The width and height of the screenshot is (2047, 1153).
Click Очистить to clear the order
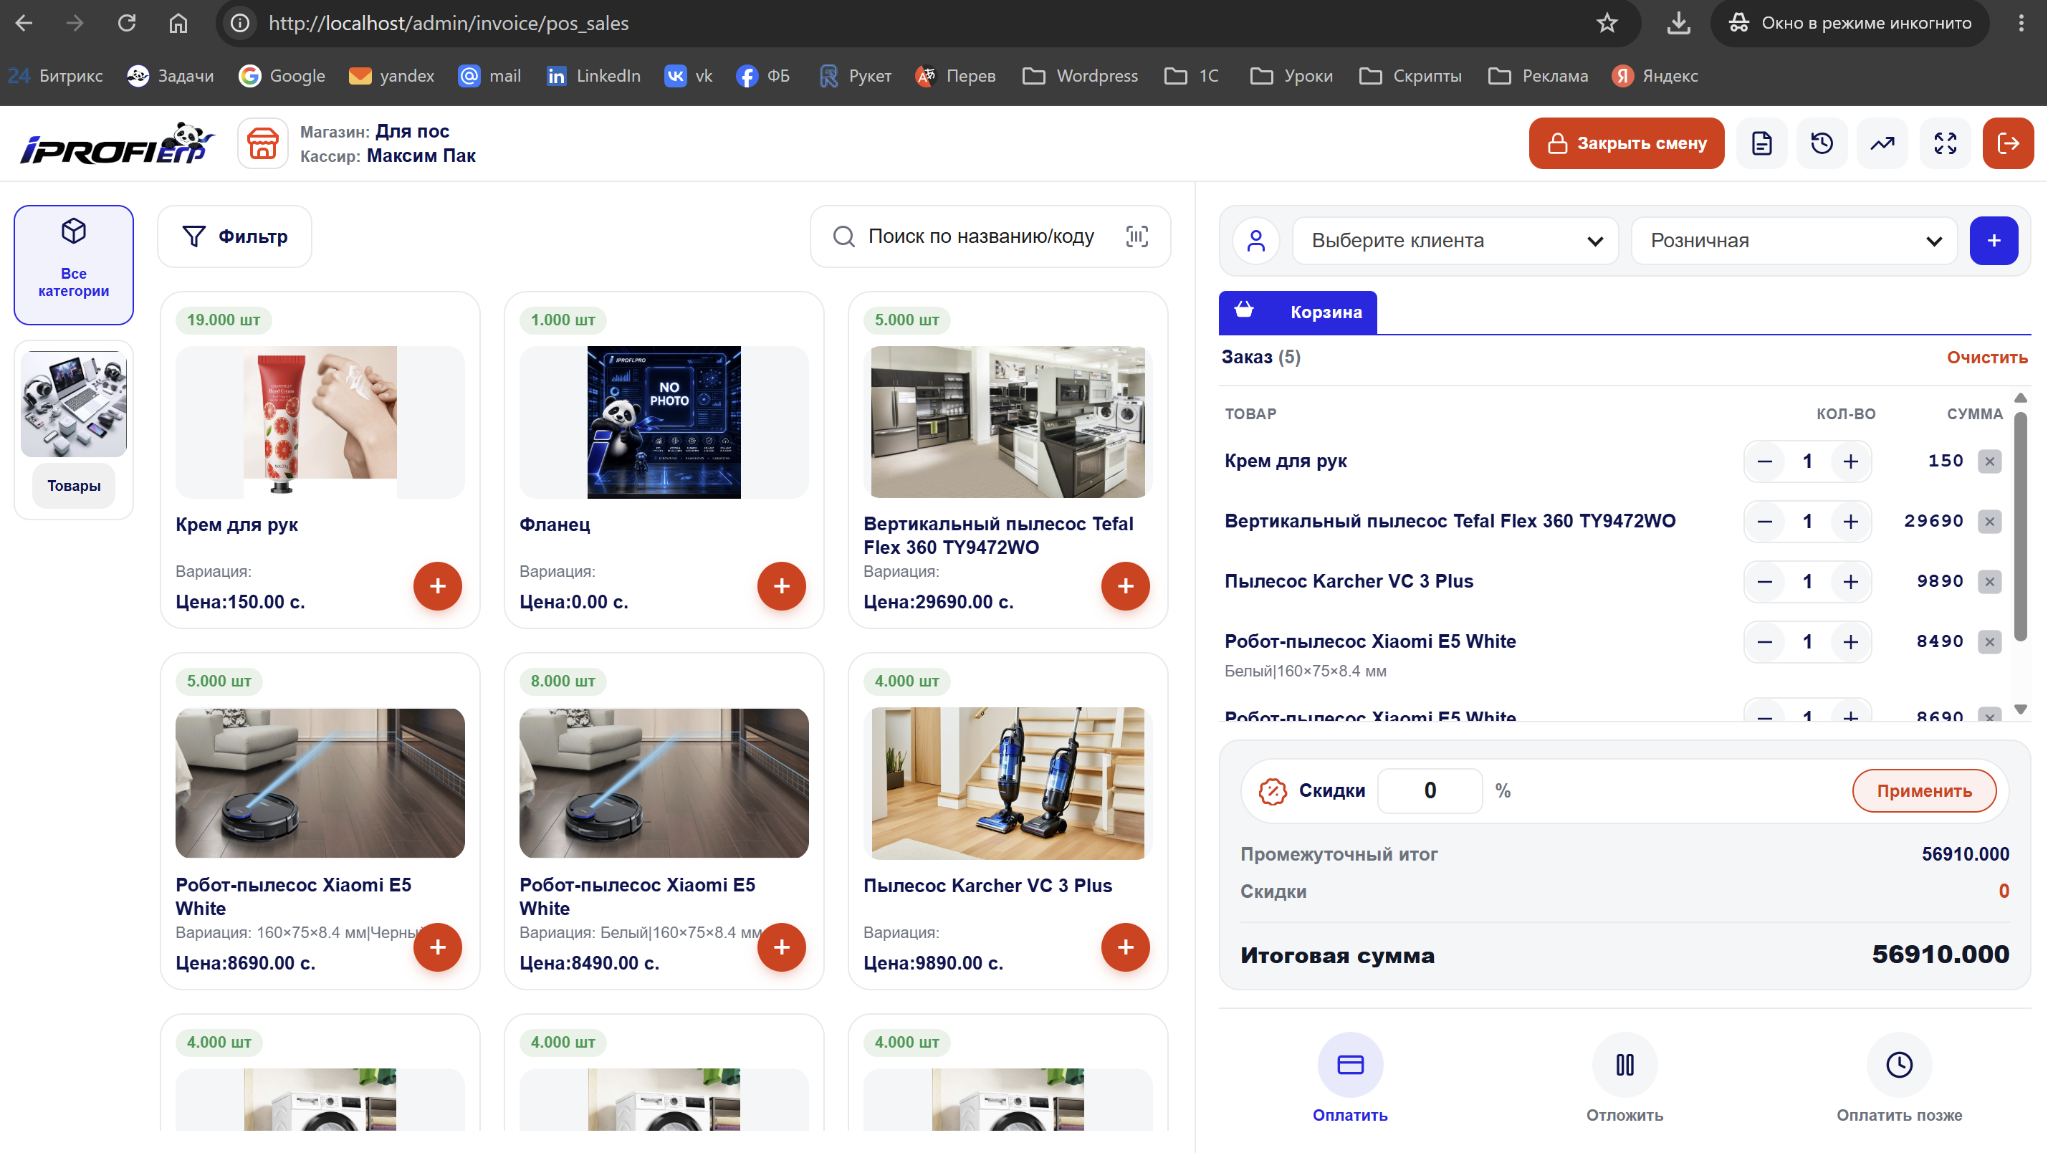[1987, 357]
